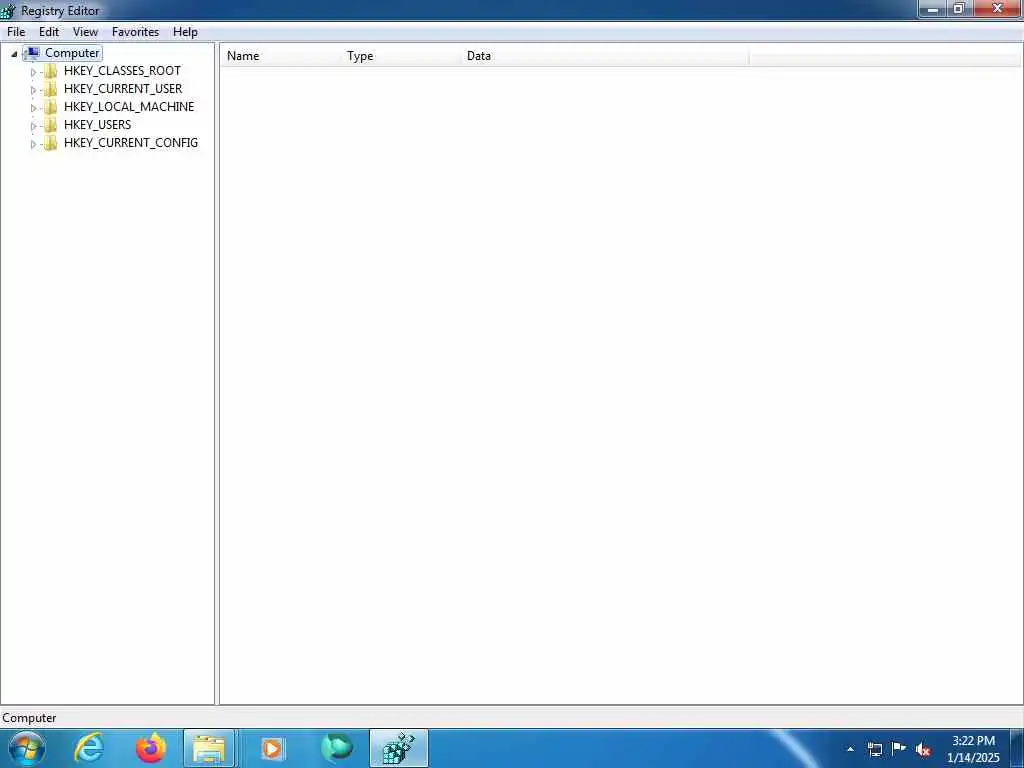
Task: Show hidden system tray icons
Action: 850,749
